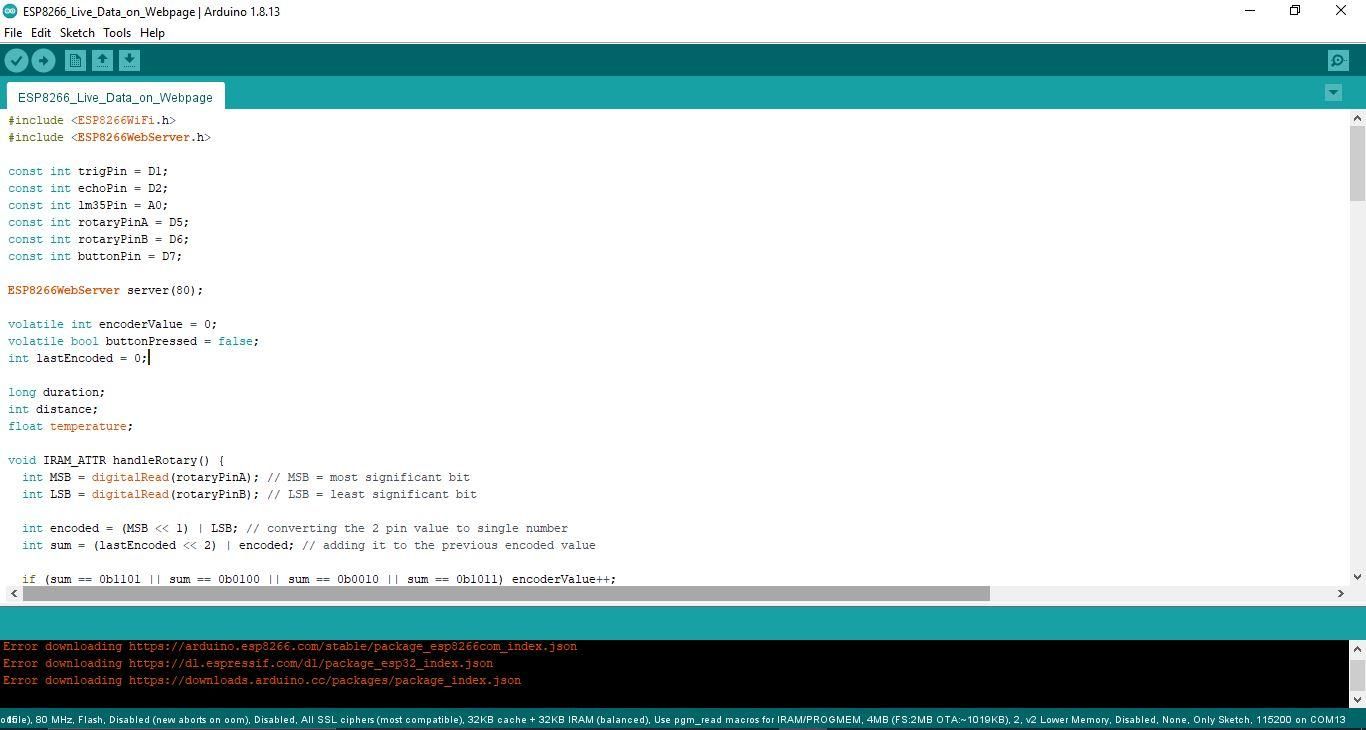Click the buttonPin = D7 declaration
Viewport: 1366px width, 730px height.
tap(95, 256)
